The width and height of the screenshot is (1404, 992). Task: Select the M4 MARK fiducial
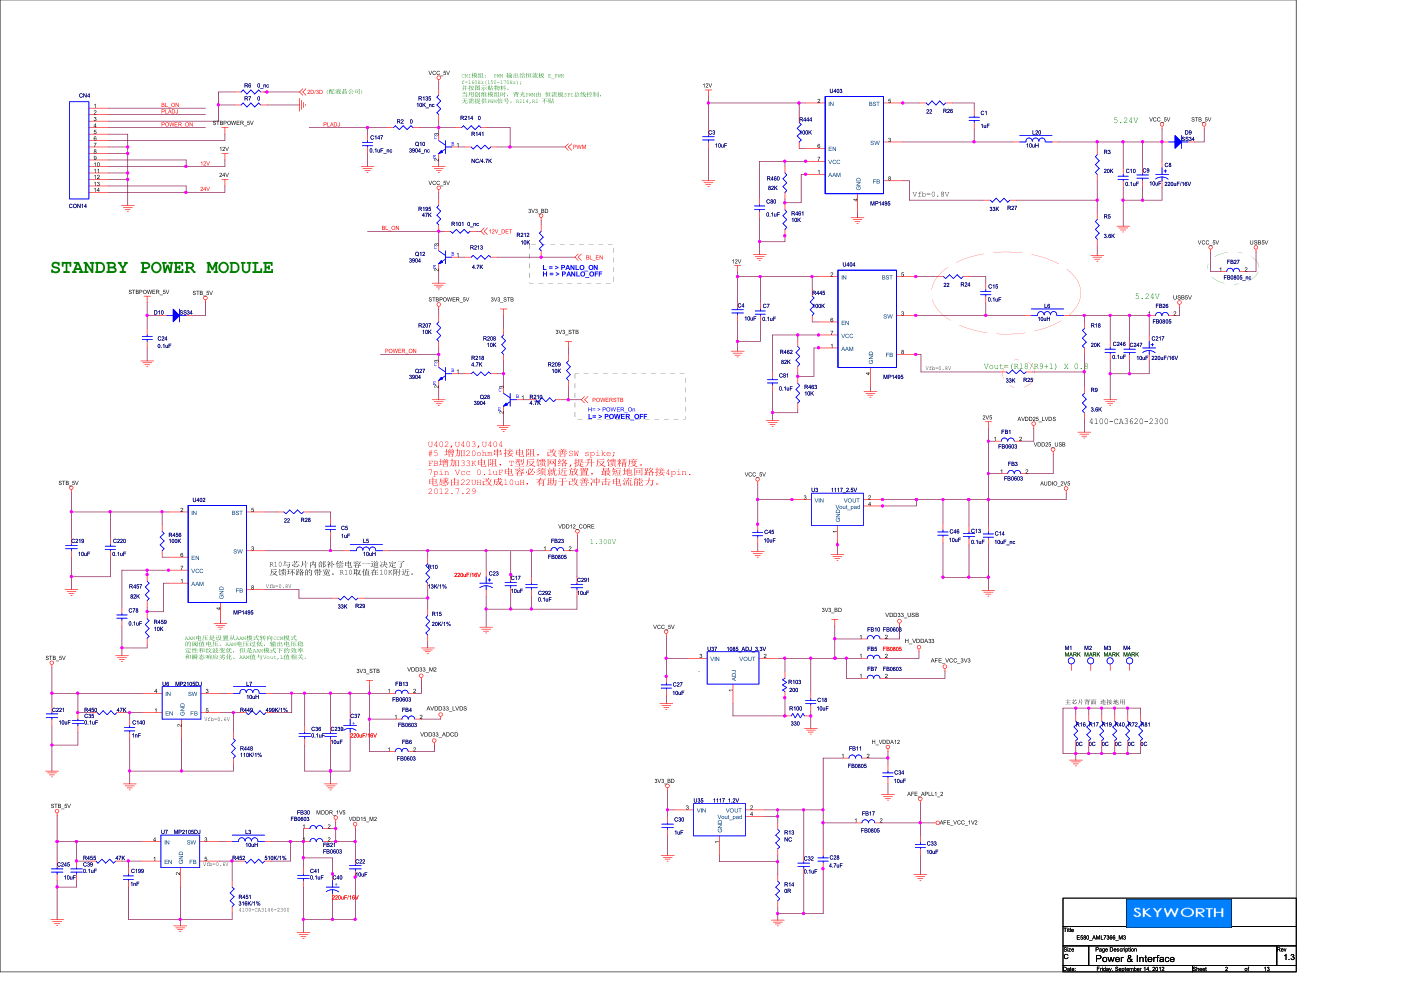tap(1130, 651)
